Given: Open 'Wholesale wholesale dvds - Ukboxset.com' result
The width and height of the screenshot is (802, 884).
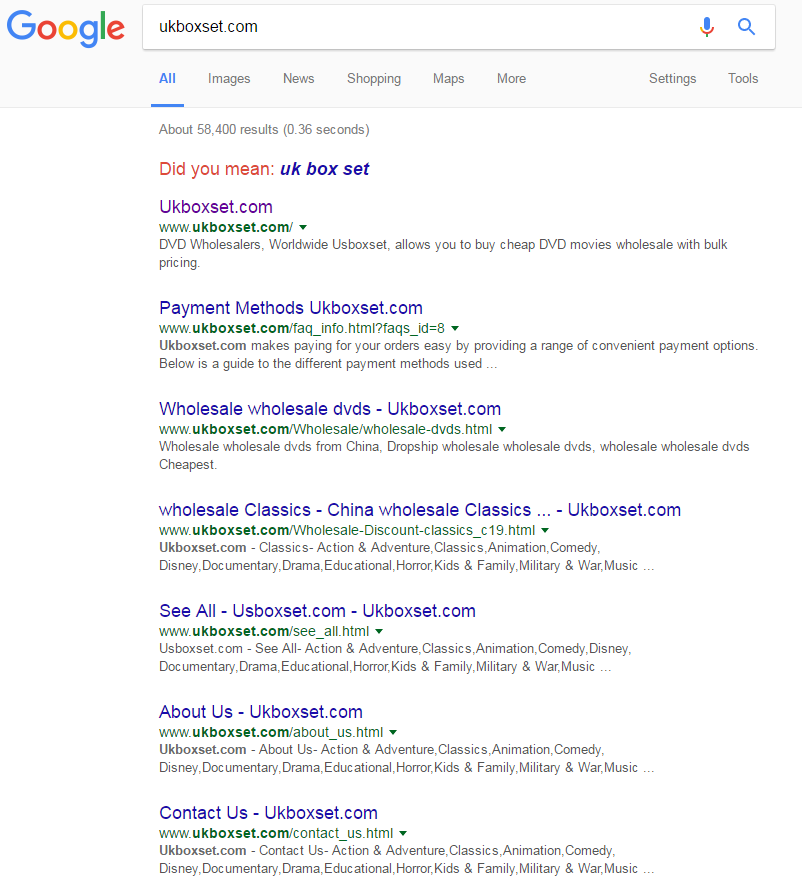Looking at the screenshot, I should click(330, 409).
